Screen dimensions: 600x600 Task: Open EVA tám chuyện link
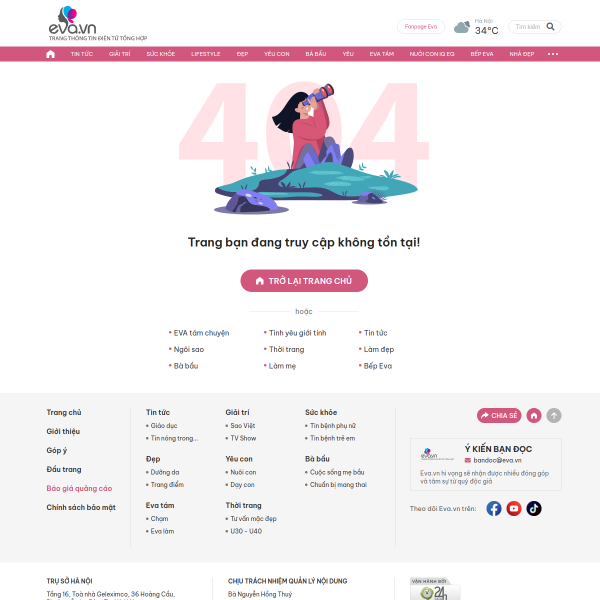click(201, 333)
